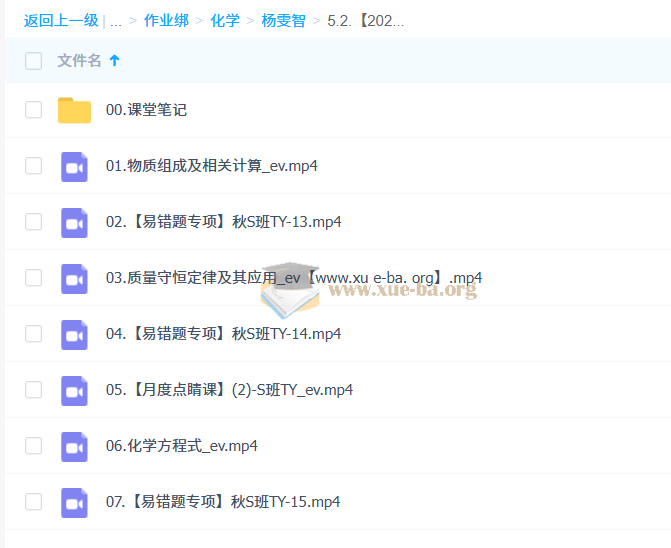The height and width of the screenshot is (548, 671).
Task: Click 返回上一级 to go back
Action: pos(60,20)
